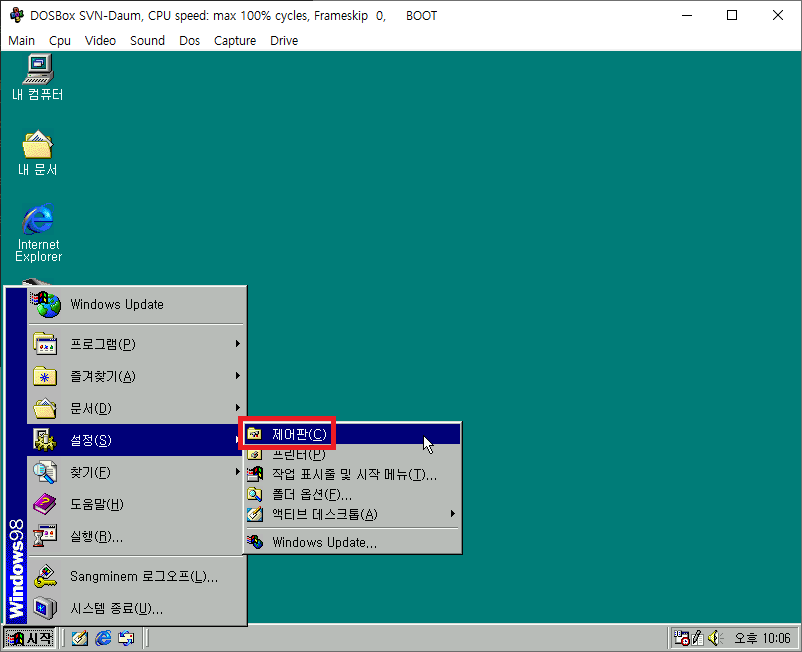Image resolution: width=802 pixels, height=652 pixels.
Task: Click the 찾기(F) magnifier icon
Action: pos(45,472)
